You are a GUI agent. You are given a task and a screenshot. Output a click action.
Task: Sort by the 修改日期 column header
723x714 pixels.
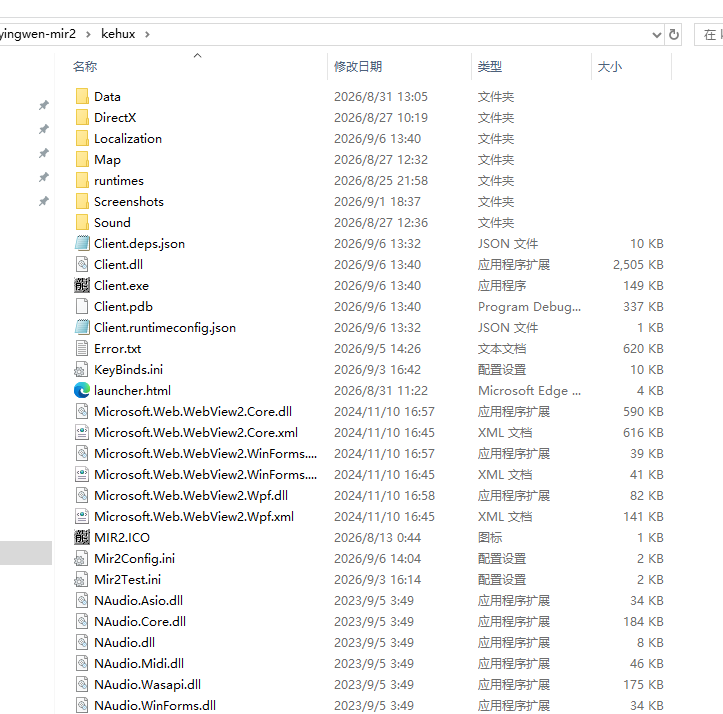click(x=358, y=66)
